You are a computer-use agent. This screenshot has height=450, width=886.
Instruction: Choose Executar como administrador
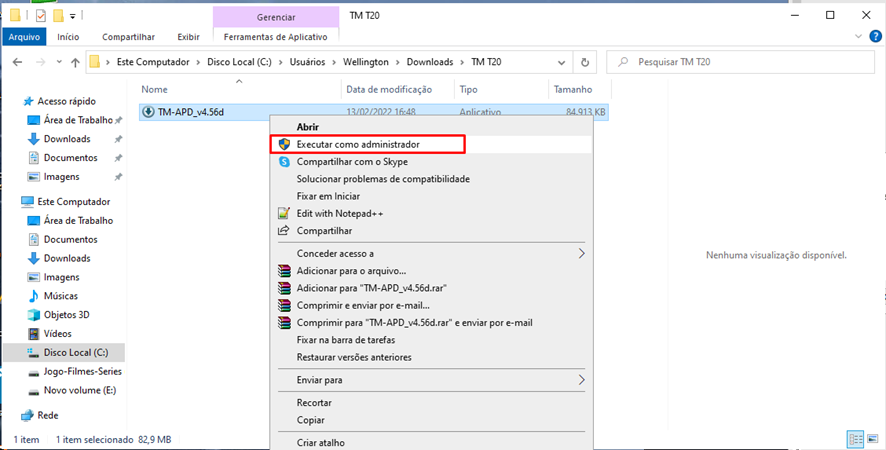[x=432, y=144]
